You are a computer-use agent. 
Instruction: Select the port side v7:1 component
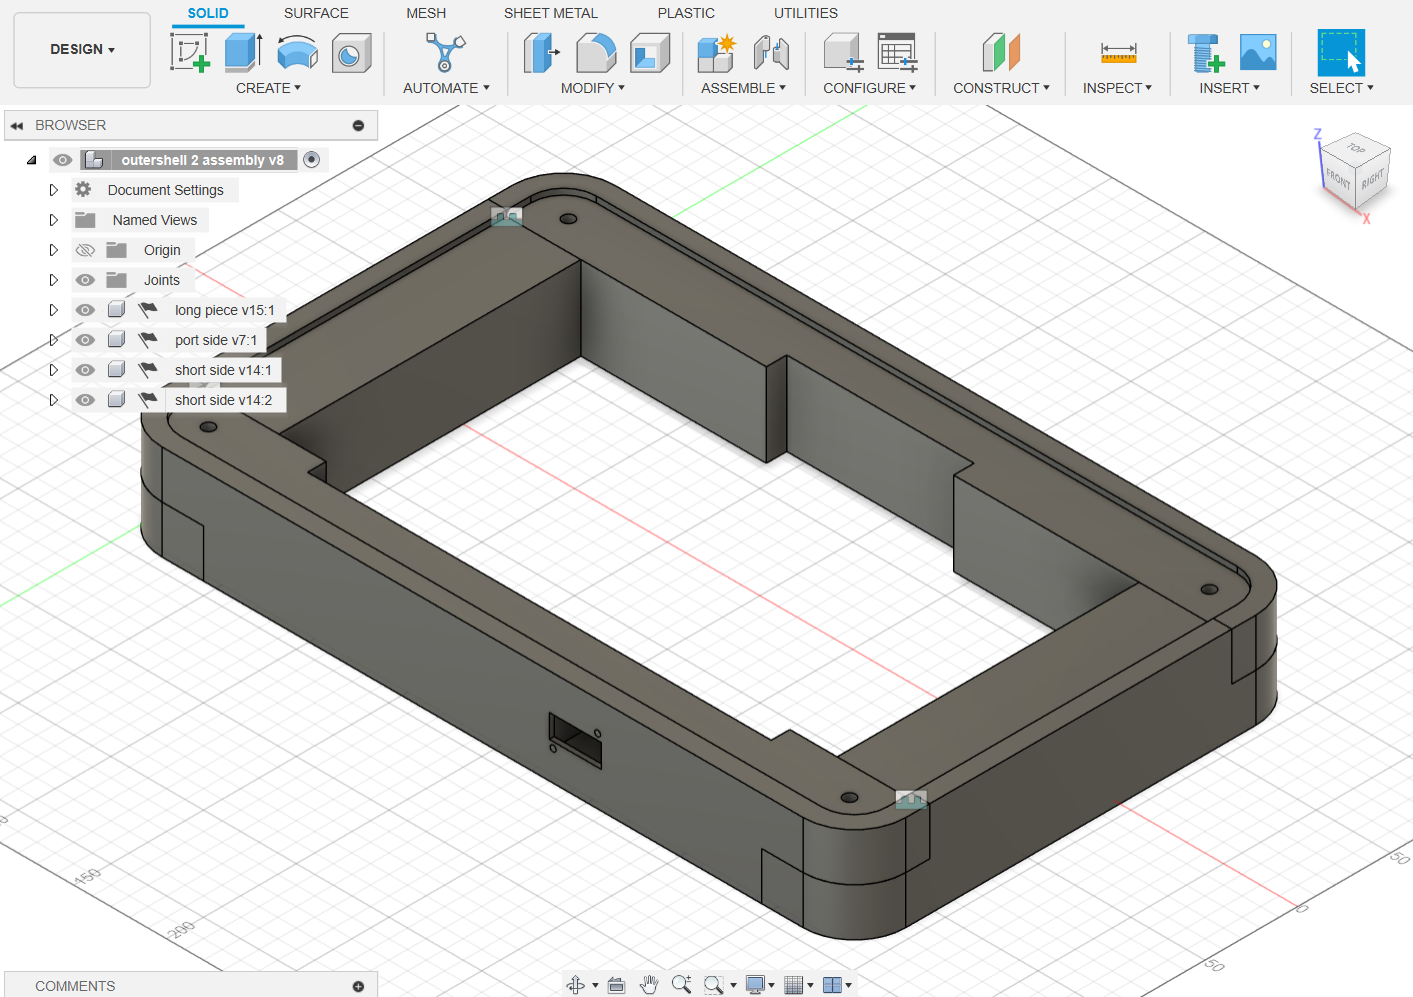pos(215,340)
